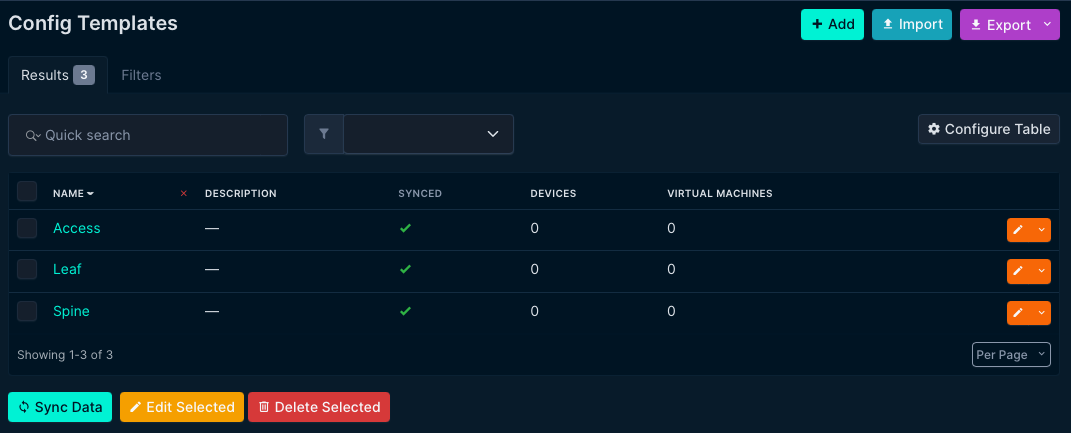Click the pencil edit icon for Access
The width and height of the screenshot is (1071, 433).
[x=1018, y=230]
